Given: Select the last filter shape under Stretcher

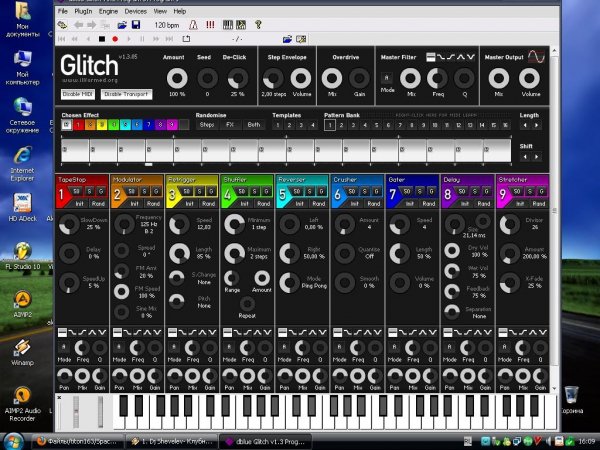Looking at the screenshot, I should [543, 333].
